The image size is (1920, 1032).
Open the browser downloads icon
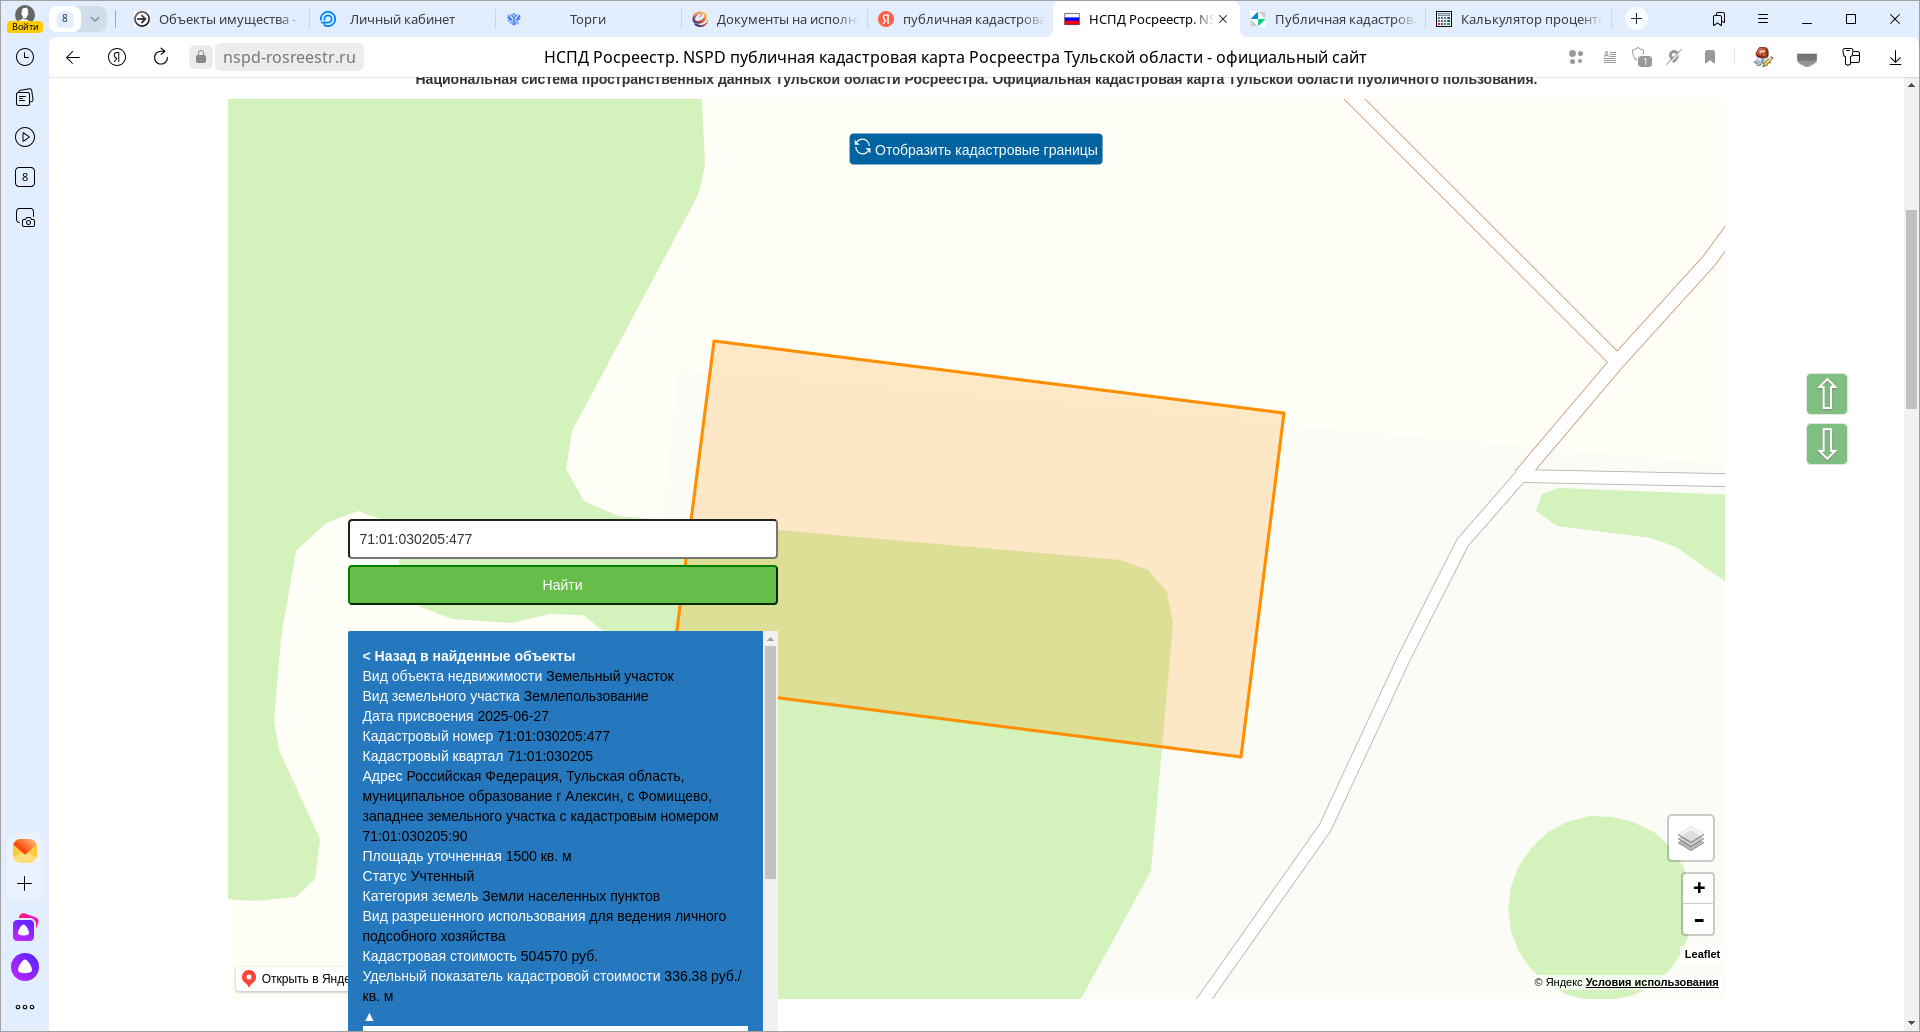coord(1894,57)
